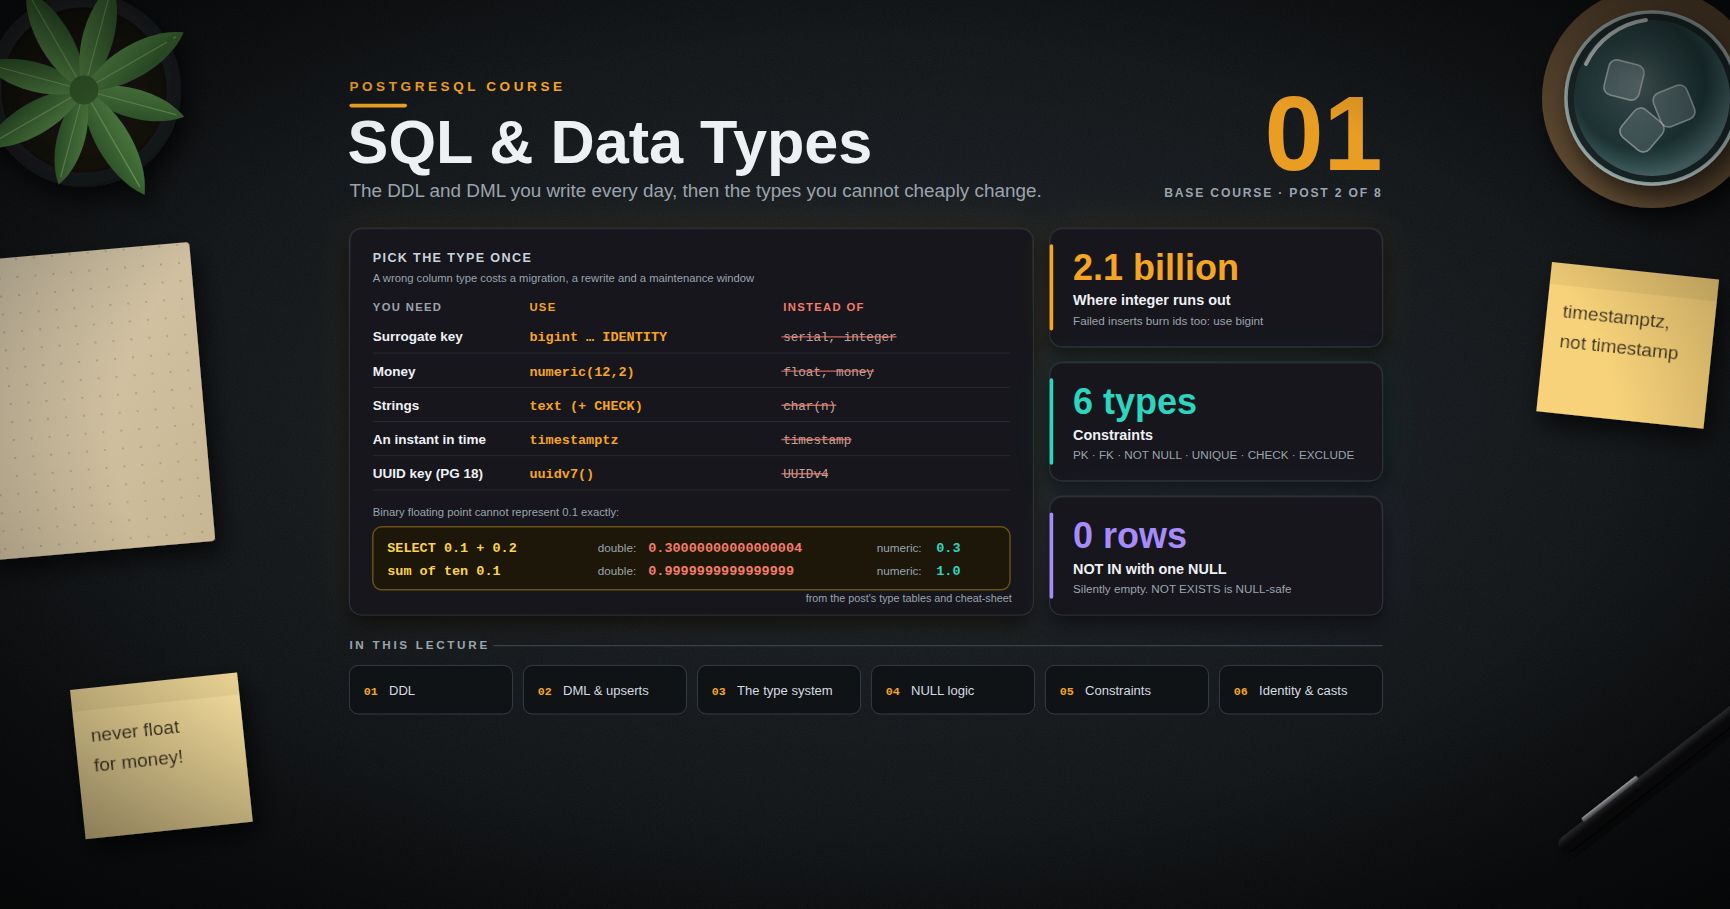This screenshot has height=909, width=1730.
Task: Click the POSTGRESQL COURSE label
Action: 456,87
